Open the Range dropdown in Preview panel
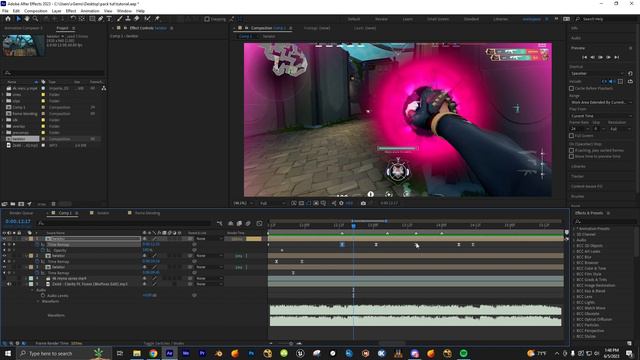Screen dimensions: 640x360 [x=601, y=102]
